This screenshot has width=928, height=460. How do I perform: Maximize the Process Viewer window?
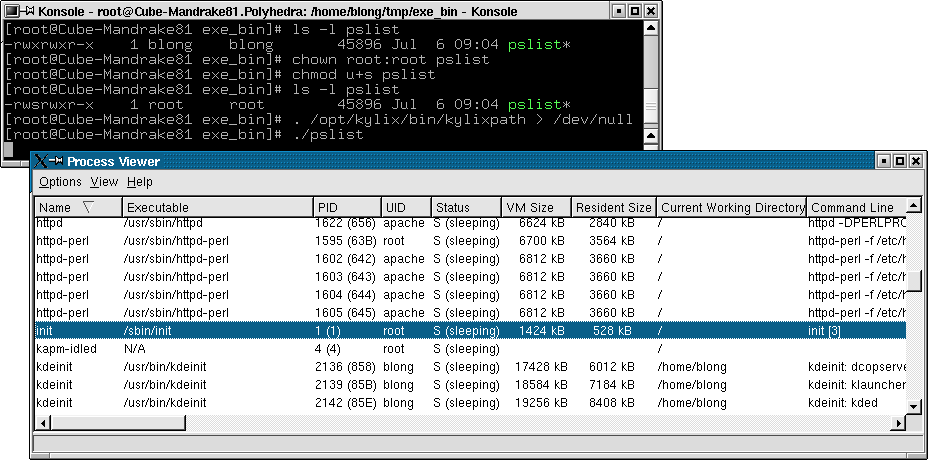click(900, 161)
